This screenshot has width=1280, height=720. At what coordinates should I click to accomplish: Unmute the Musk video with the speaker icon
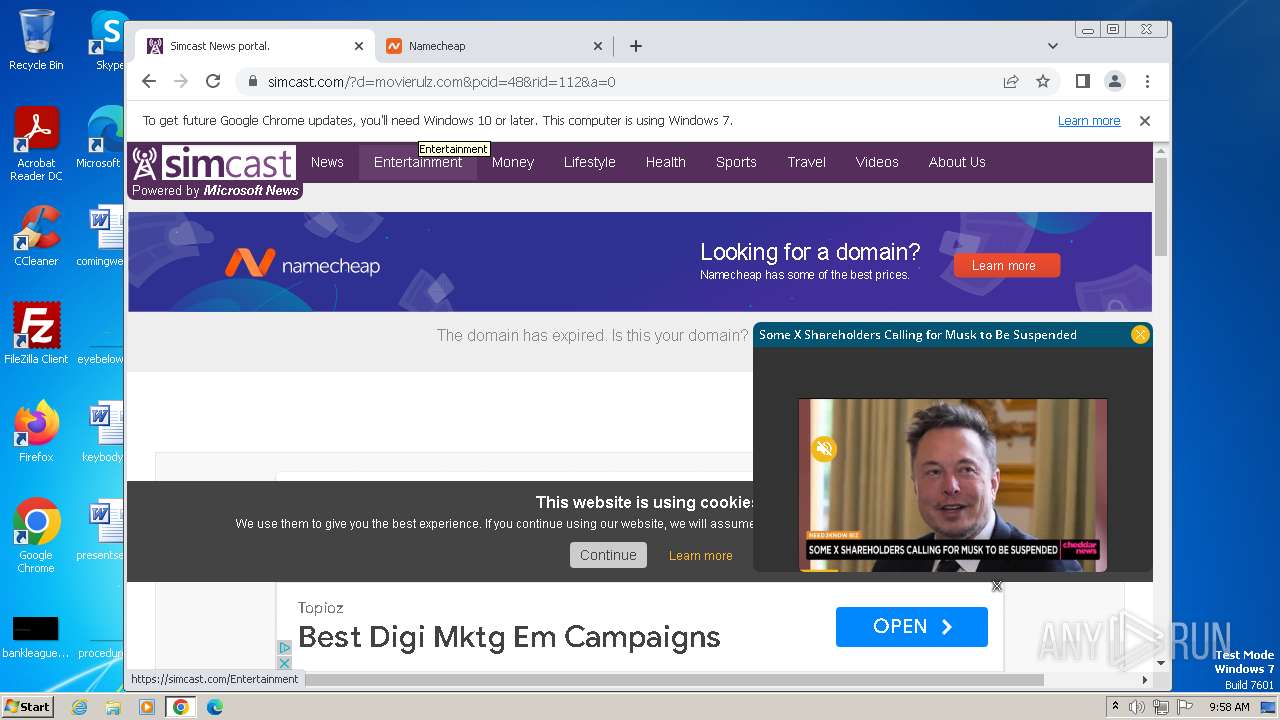click(x=824, y=449)
